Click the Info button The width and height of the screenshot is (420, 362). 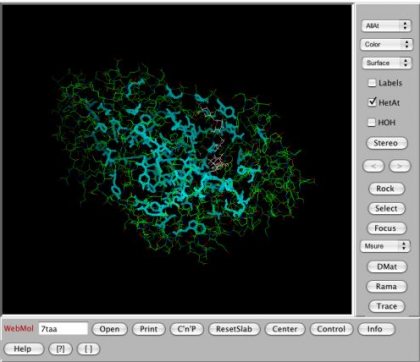(x=375, y=329)
